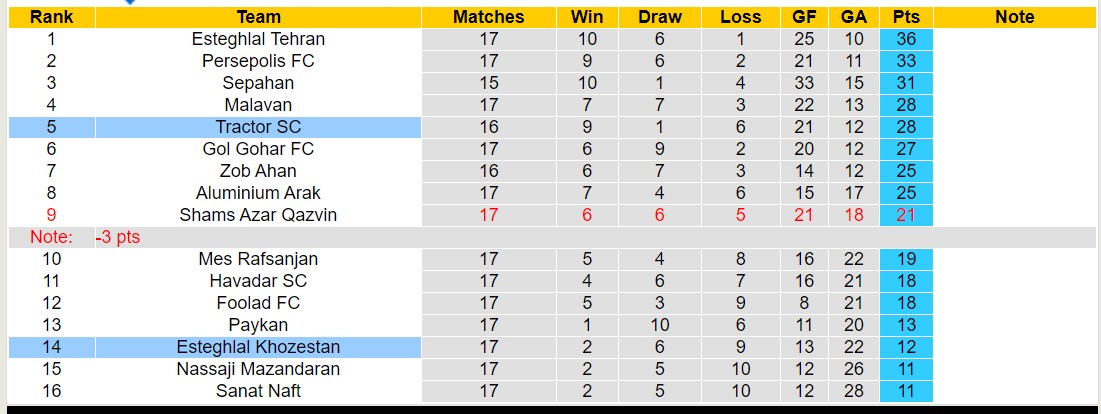Open the Malavan team page
The height and width of the screenshot is (414, 1101).
tap(258, 105)
